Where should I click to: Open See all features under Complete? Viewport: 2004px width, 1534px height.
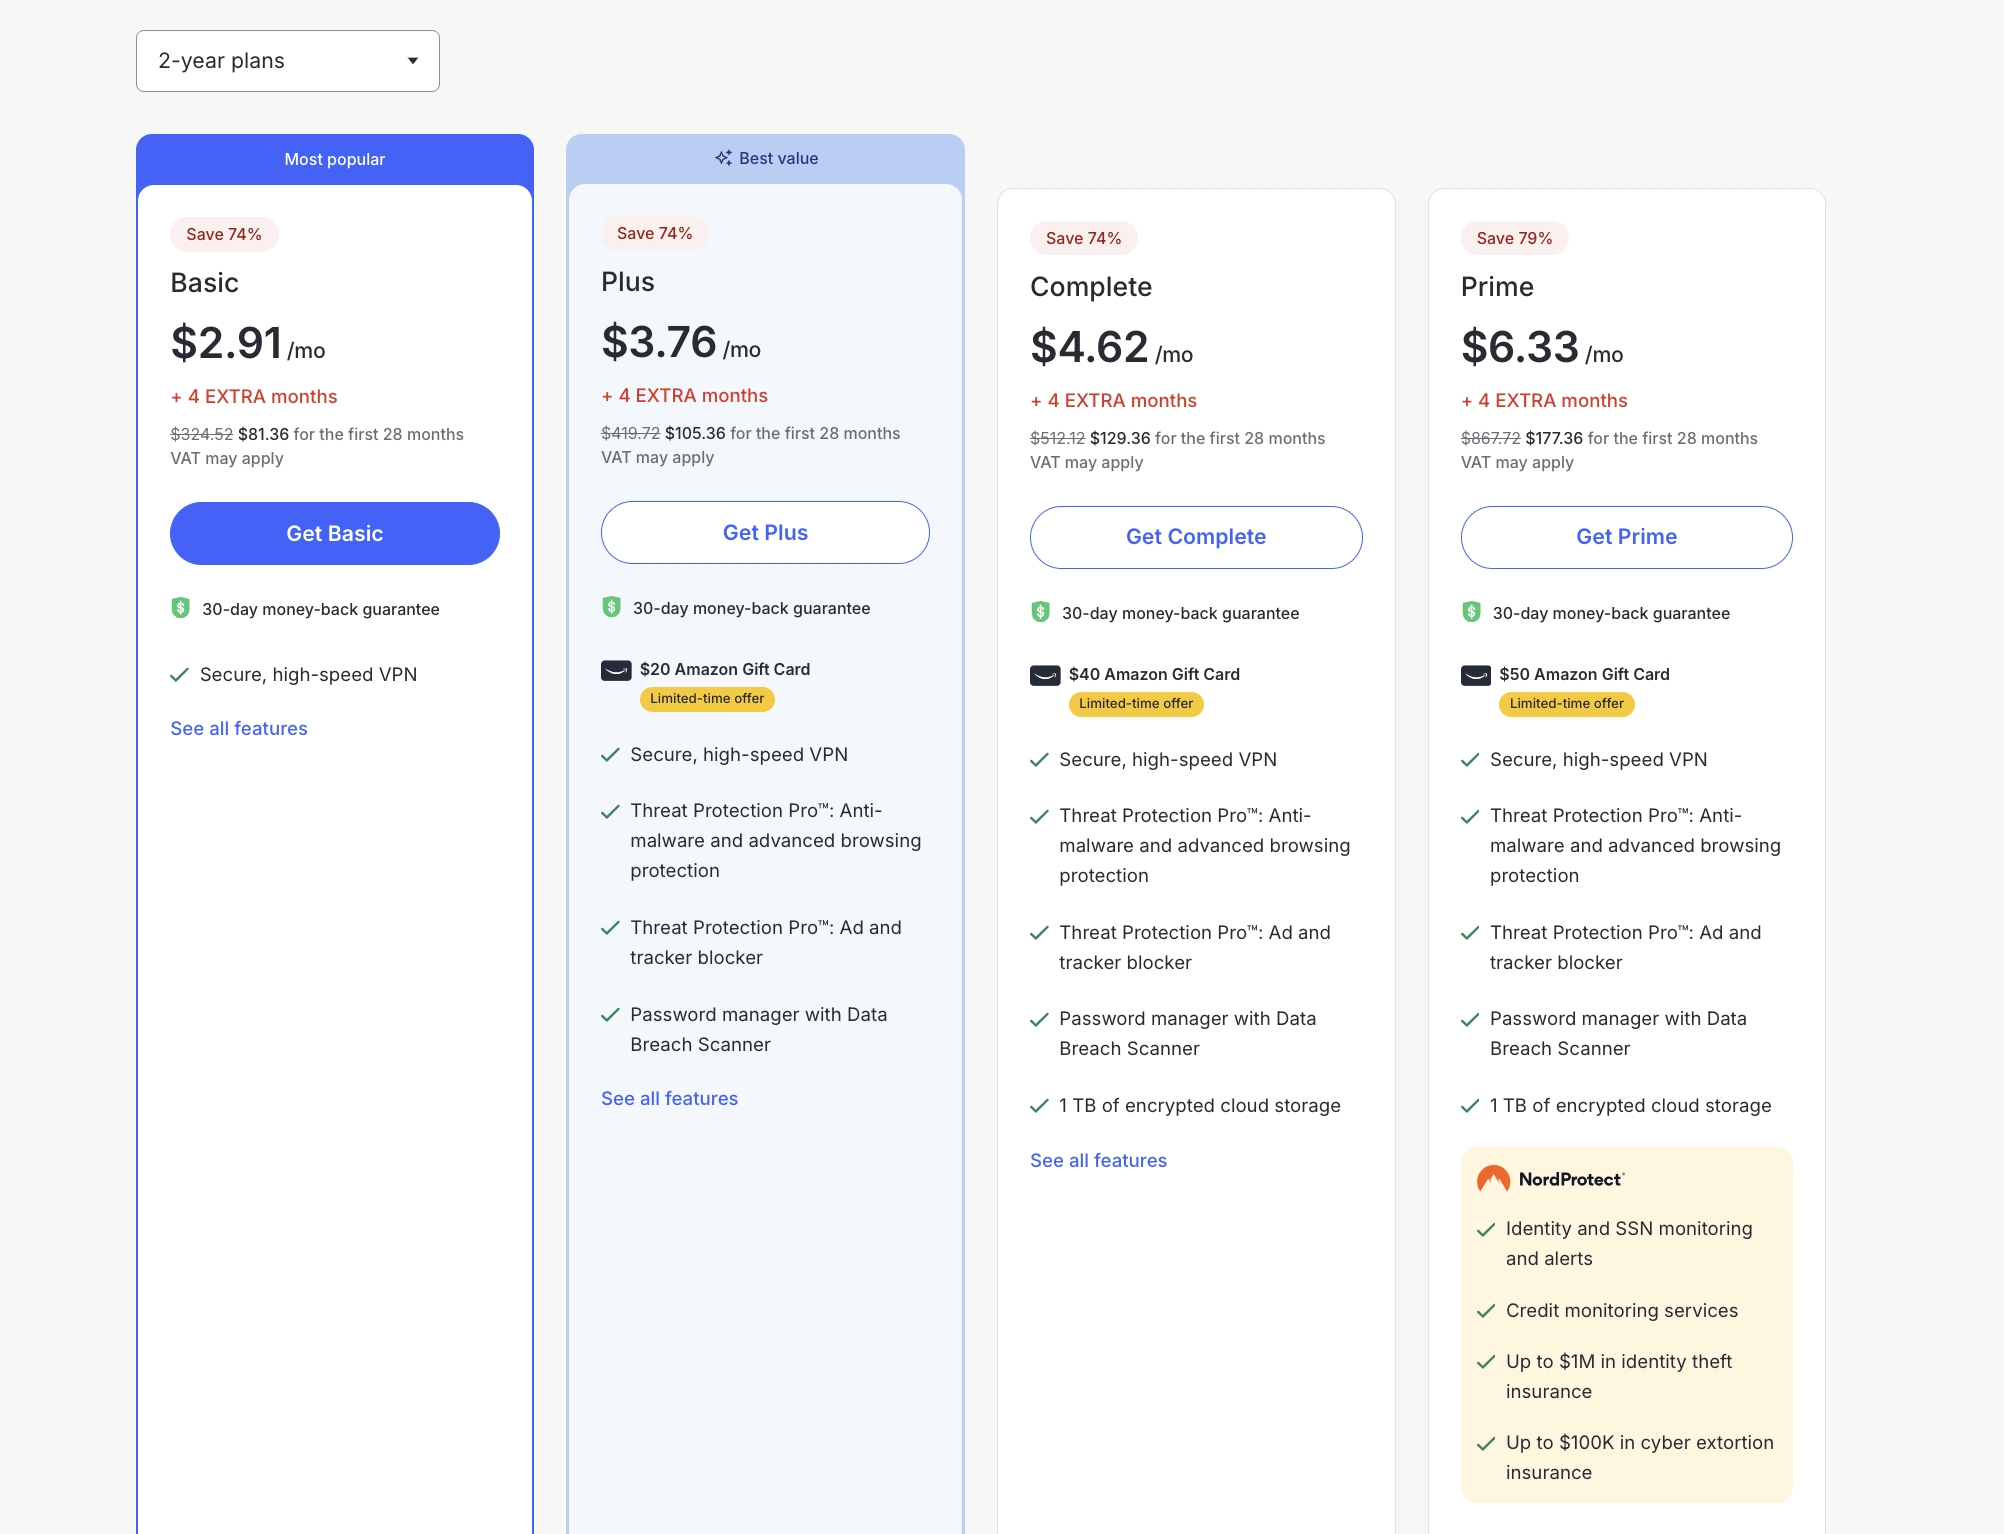click(1098, 1160)
